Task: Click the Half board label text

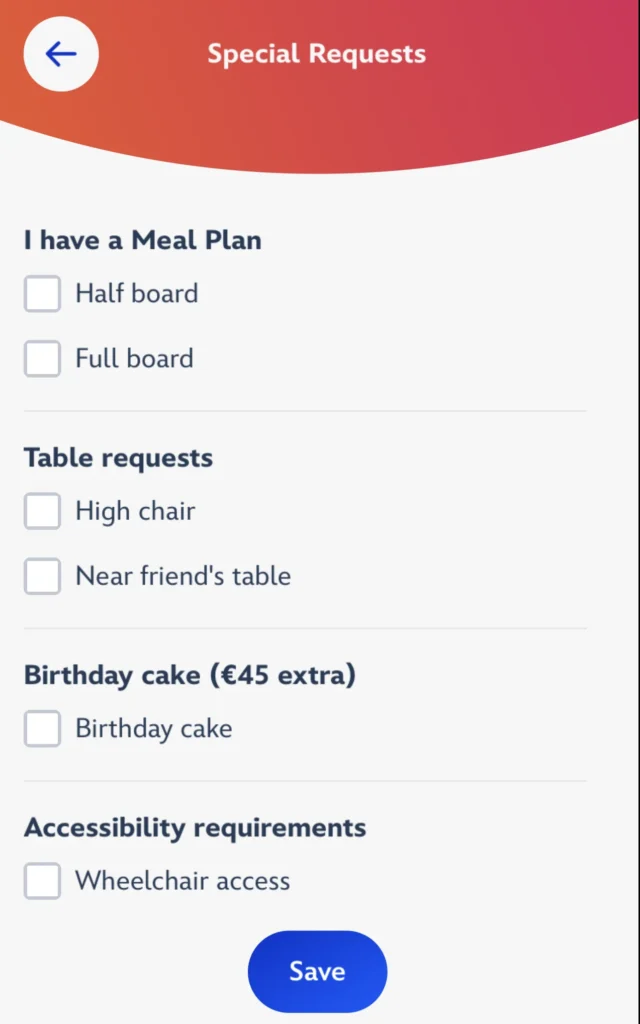Action: [x=137, y=294]
